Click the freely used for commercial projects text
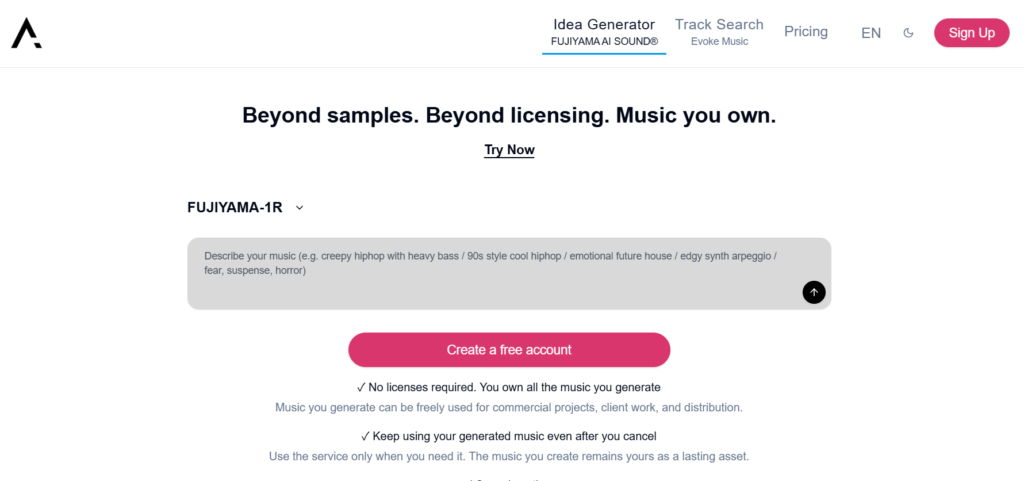Screen dimensions: 1024x481 (x=509, y=408)
